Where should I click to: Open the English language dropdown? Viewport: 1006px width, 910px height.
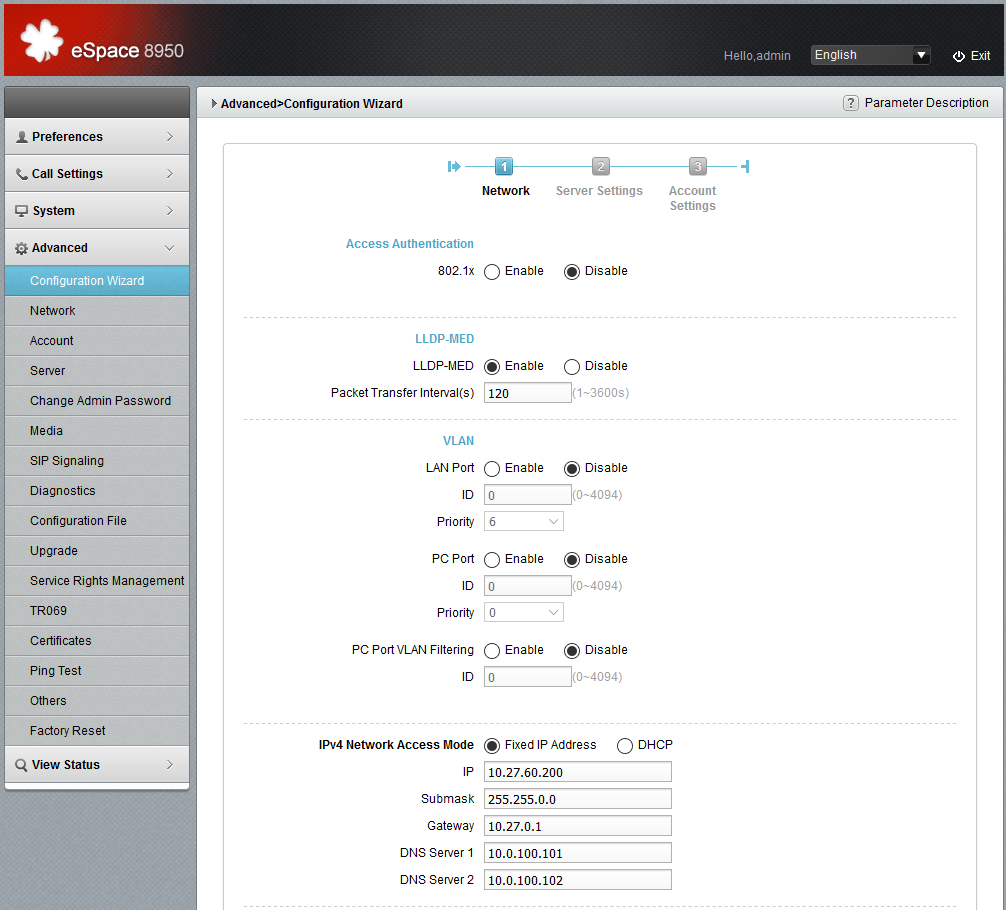pyautogui.click(x=870, y=55)
